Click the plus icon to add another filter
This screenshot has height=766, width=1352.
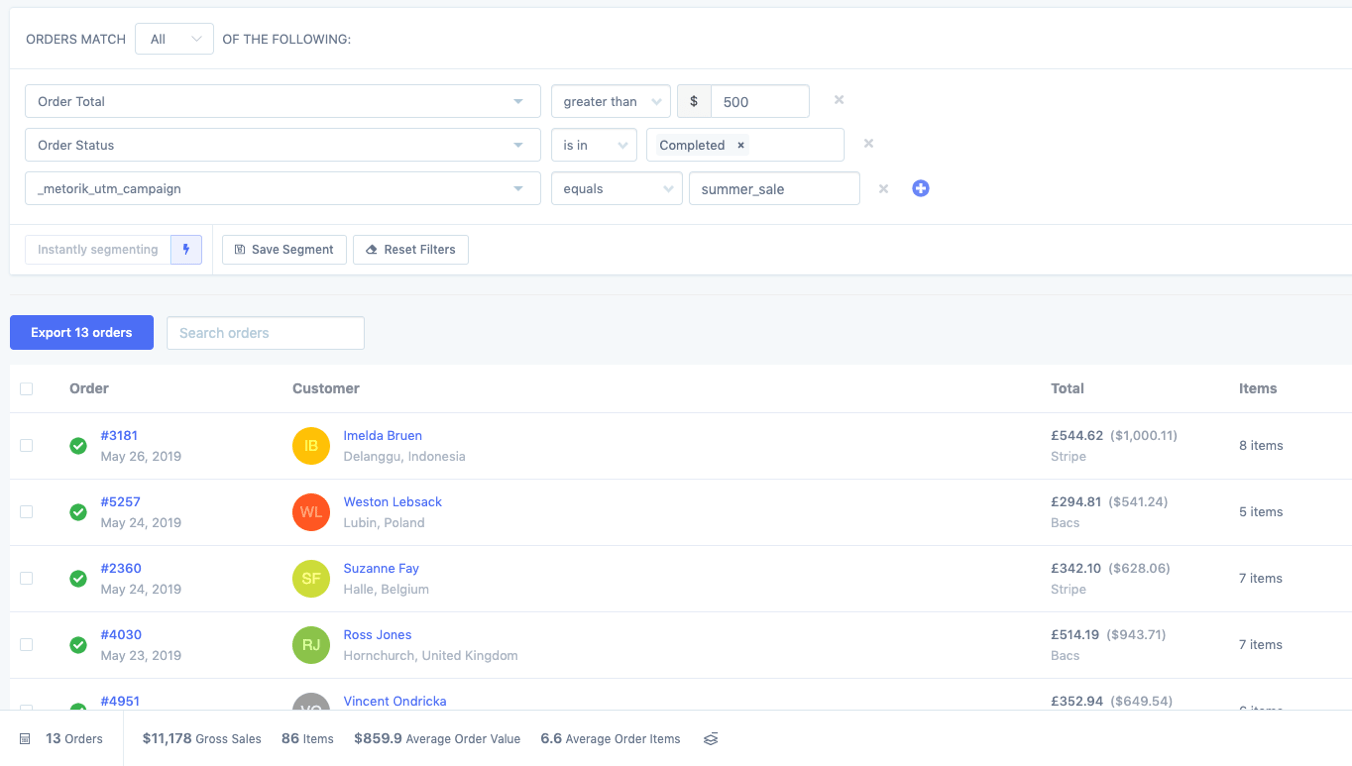pyautogui.click(x=920, y=188)
